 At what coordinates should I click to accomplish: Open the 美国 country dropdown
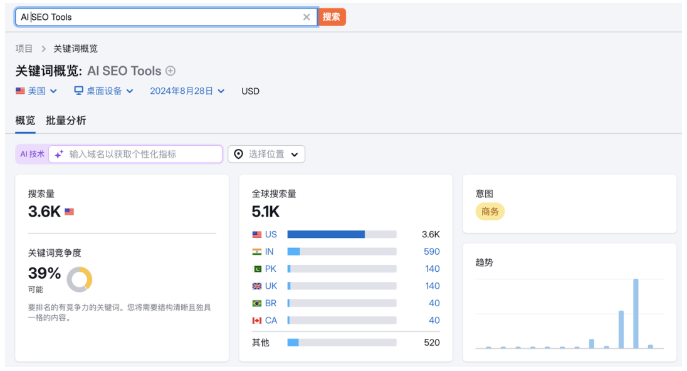point(36,91)
